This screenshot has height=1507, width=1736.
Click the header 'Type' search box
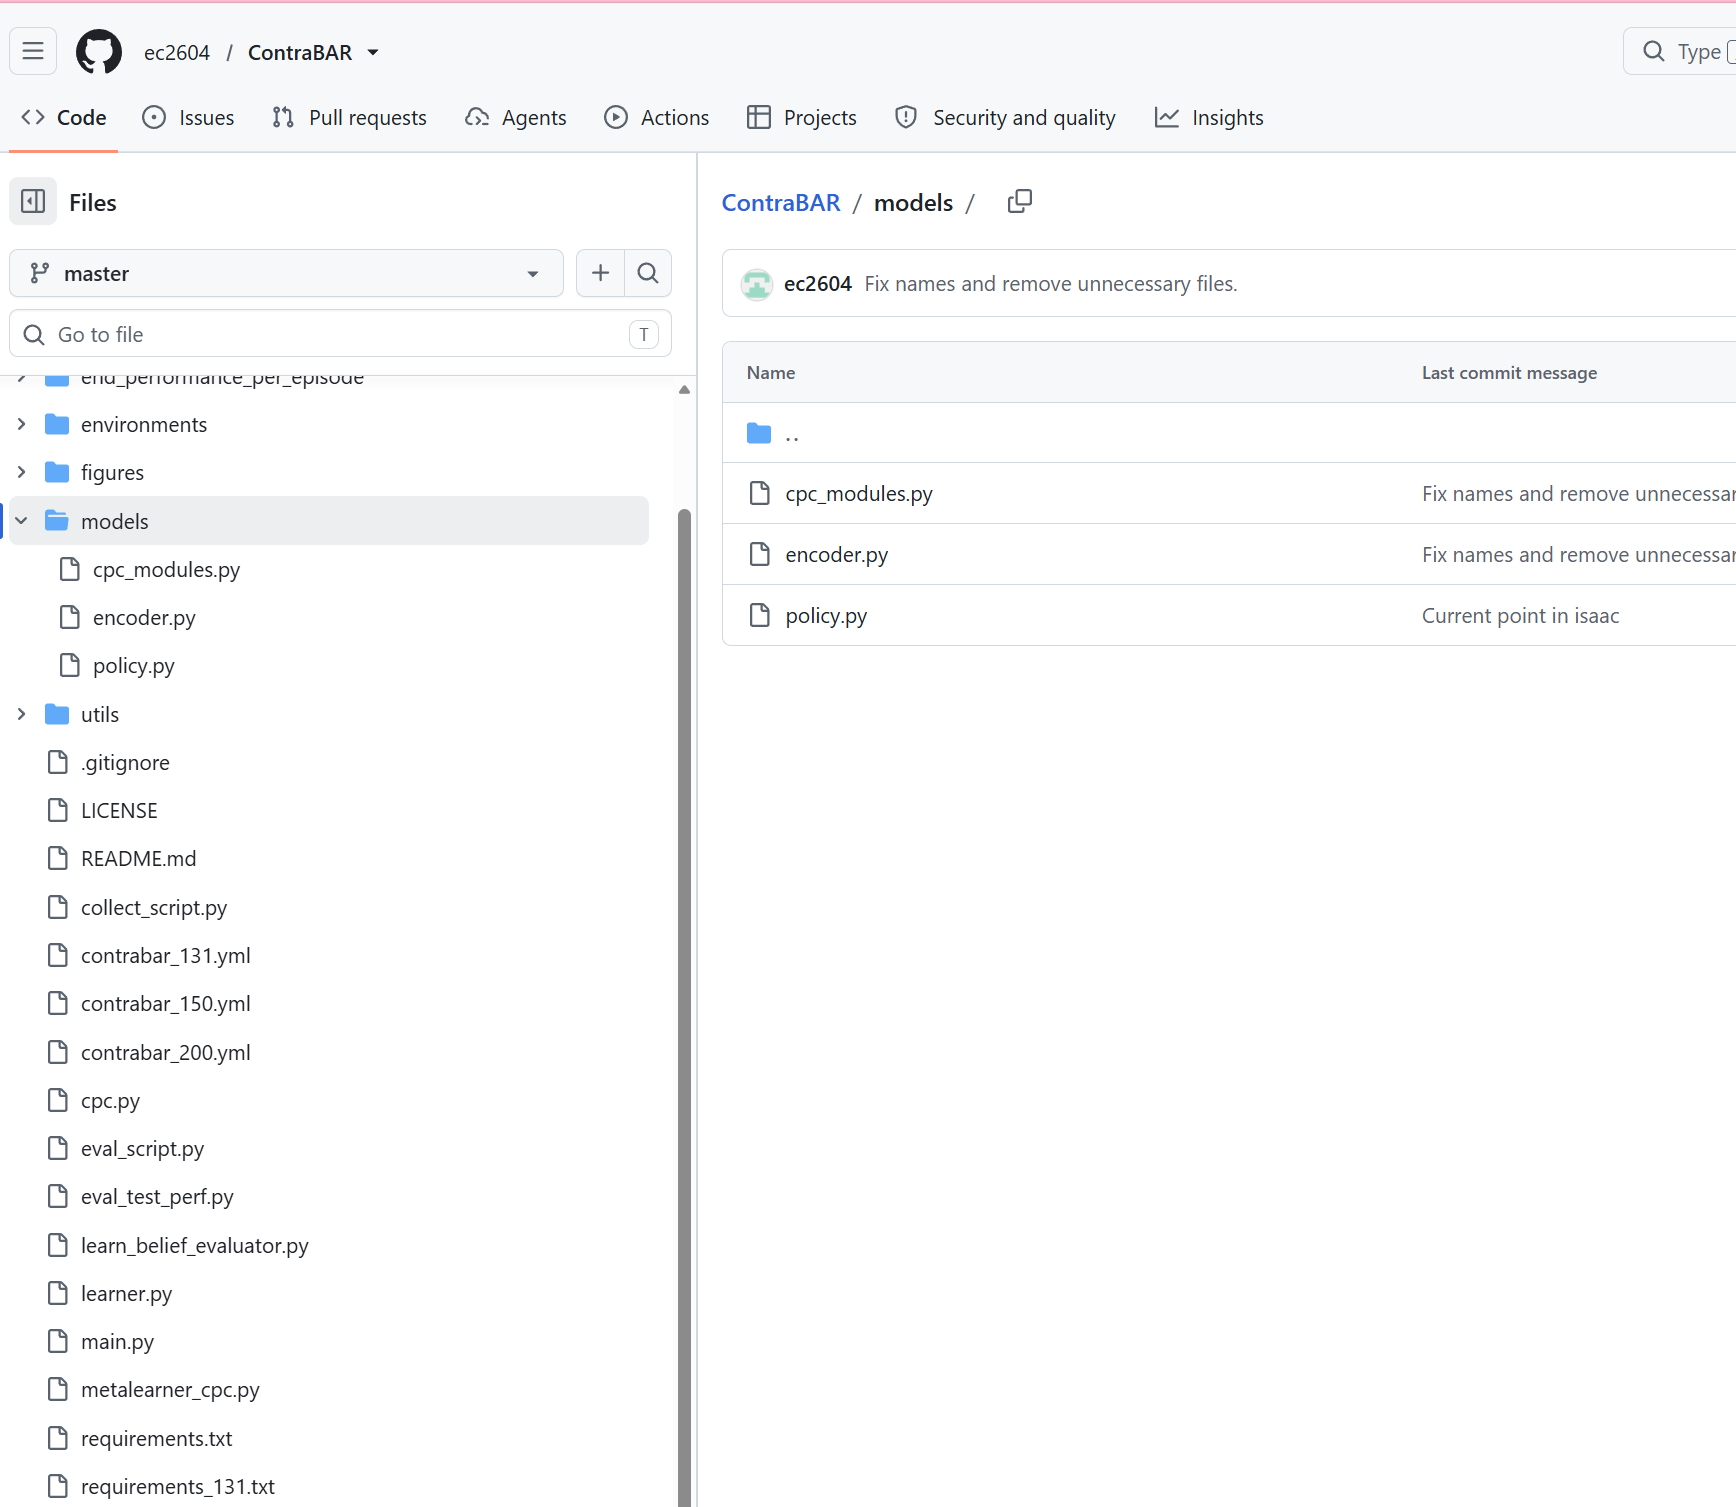pos(1680,51)
